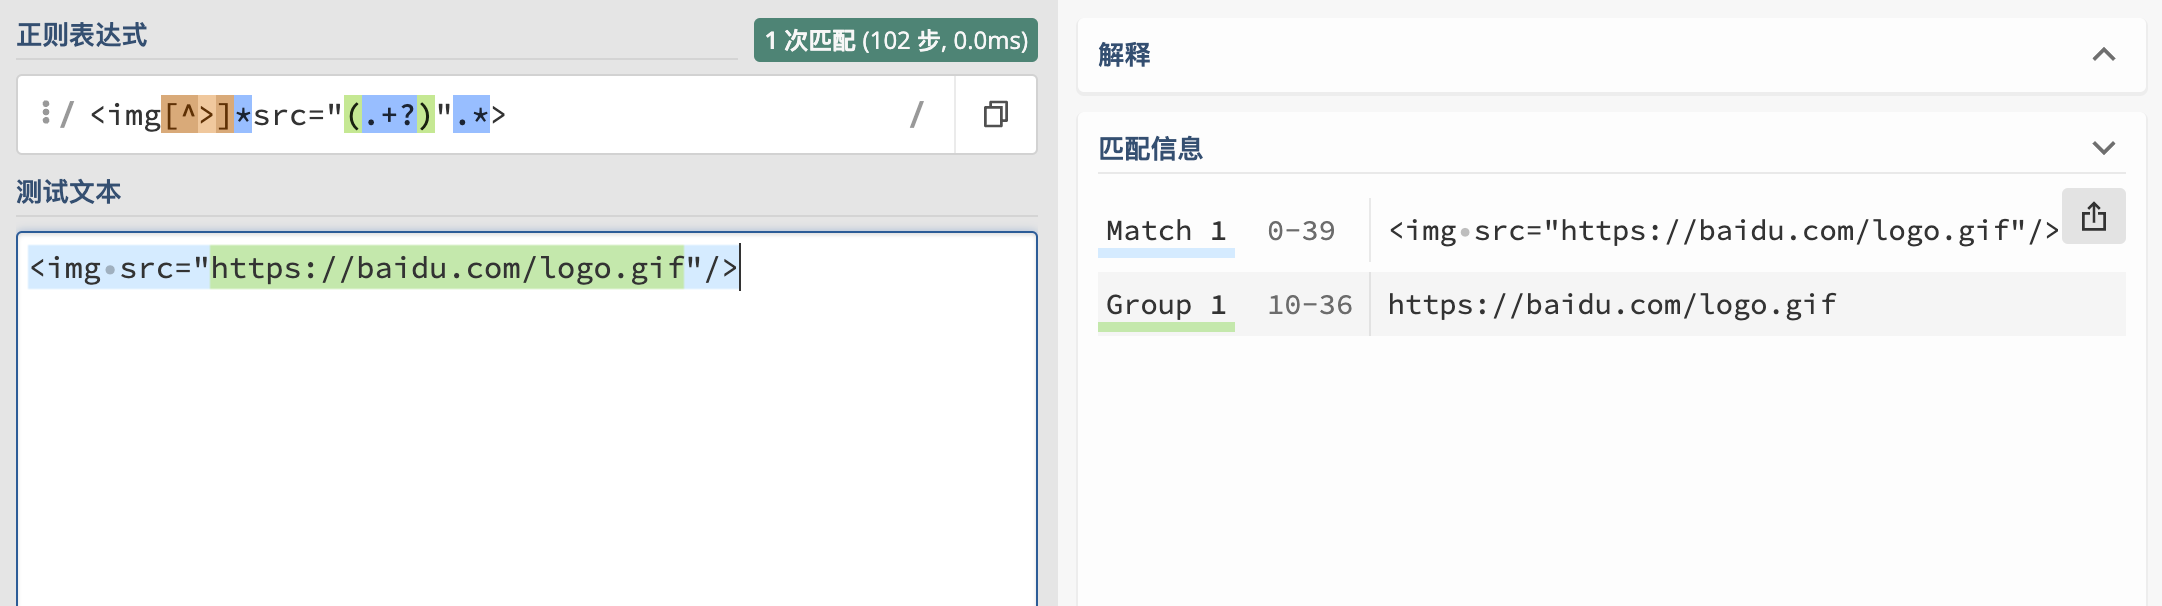2162x606 pixels.
Task: Open the regex delimiter options dots
Action: point(46,112)
